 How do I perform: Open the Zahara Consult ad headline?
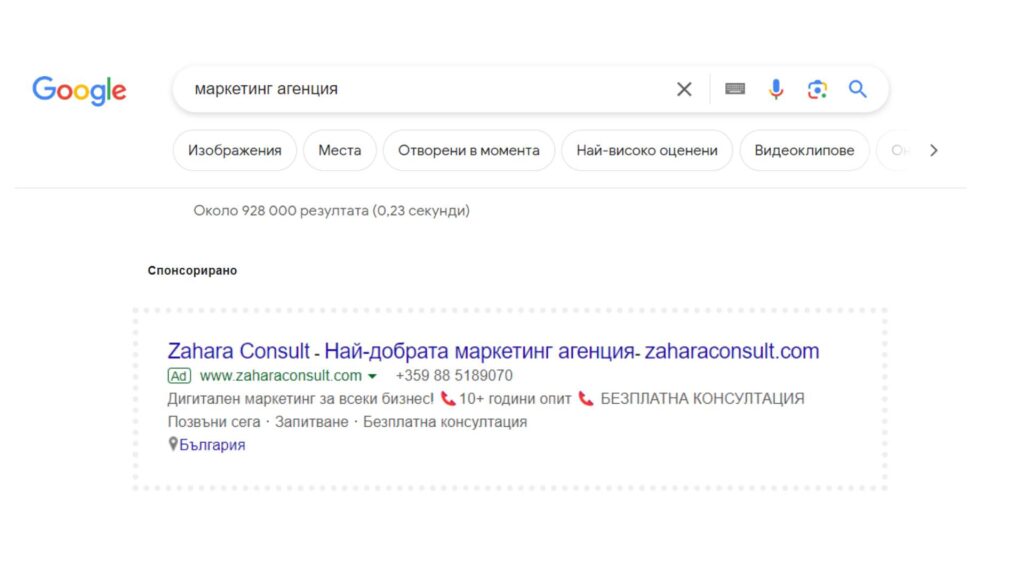493,351
